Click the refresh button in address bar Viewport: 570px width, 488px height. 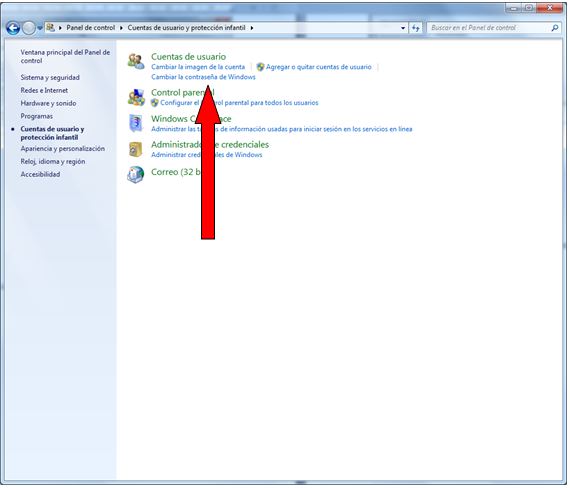click(x=416, y=28)
